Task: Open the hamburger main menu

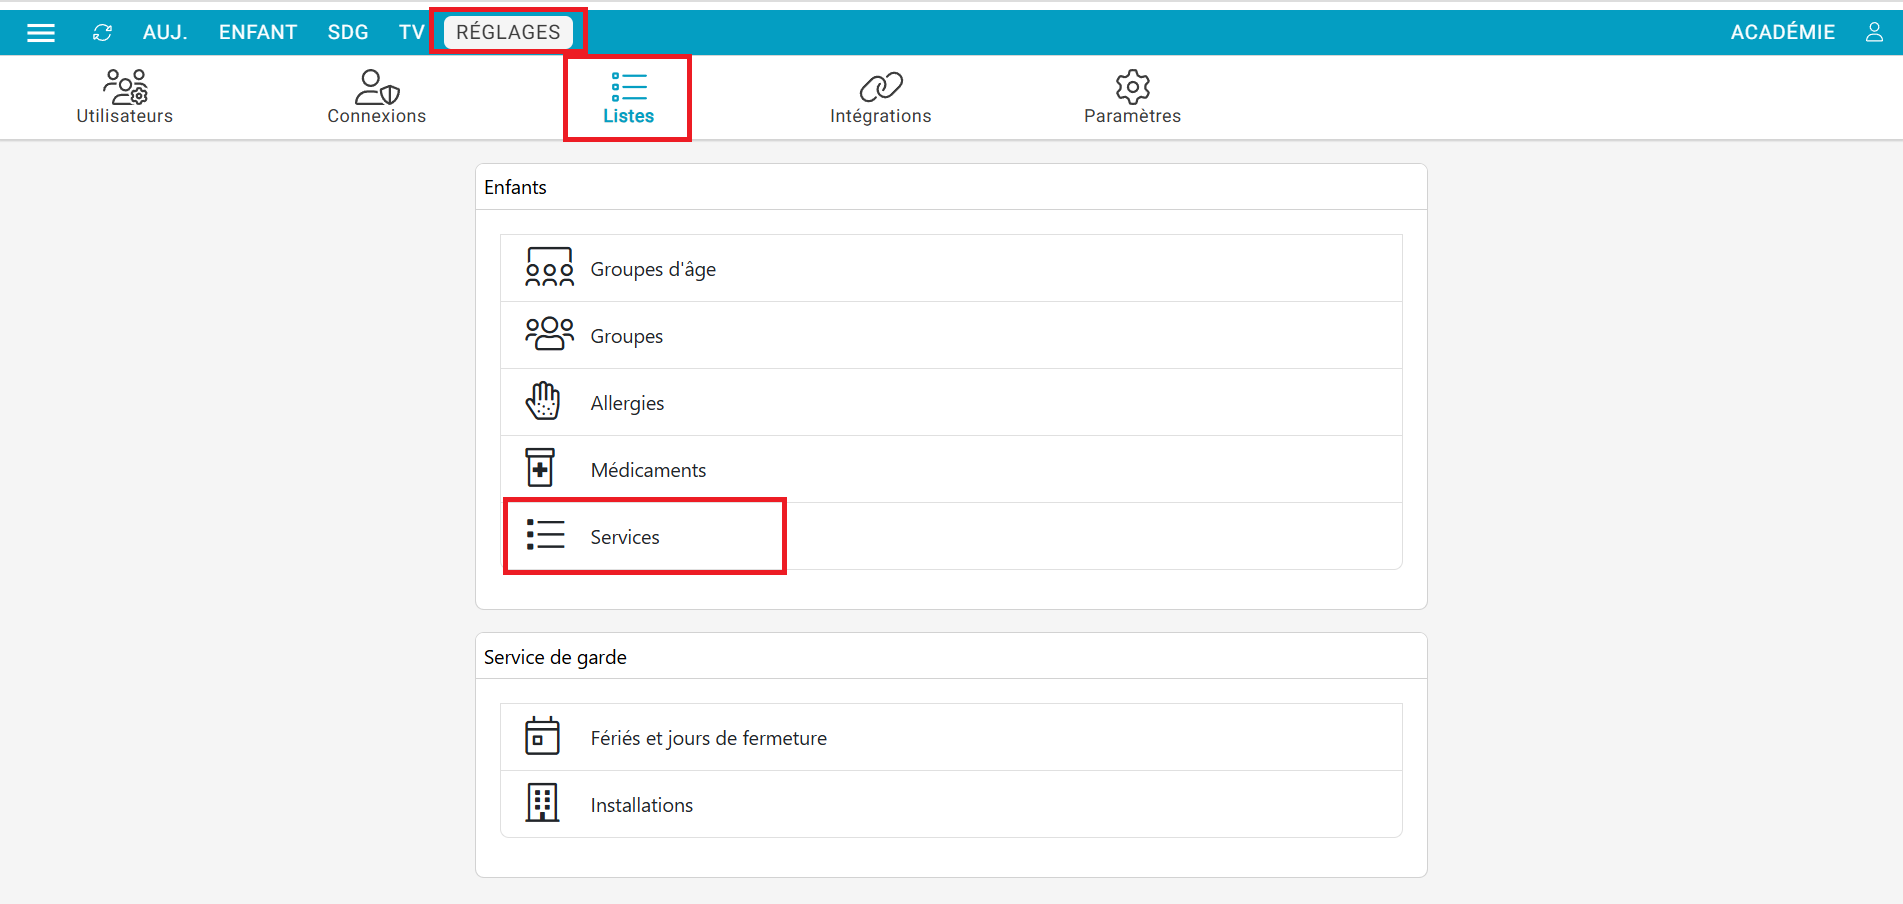Action: 41,33
